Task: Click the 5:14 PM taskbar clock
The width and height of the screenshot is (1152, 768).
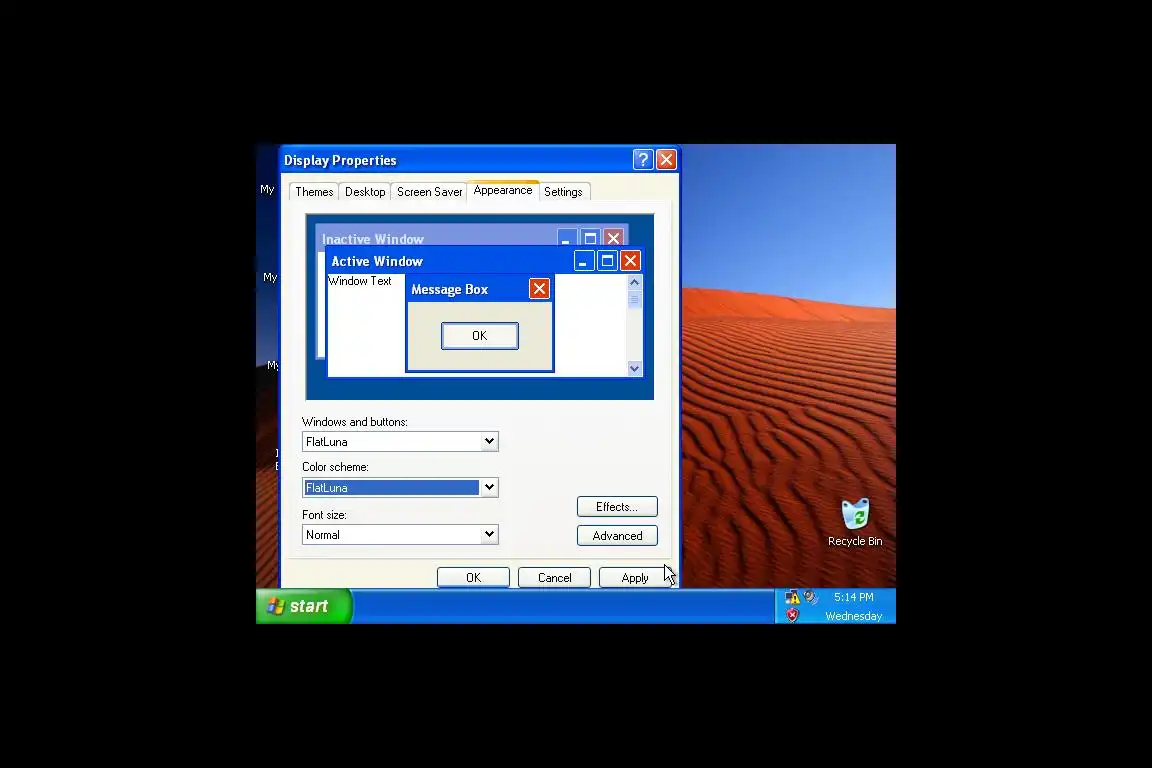Action: click(854, 597)
